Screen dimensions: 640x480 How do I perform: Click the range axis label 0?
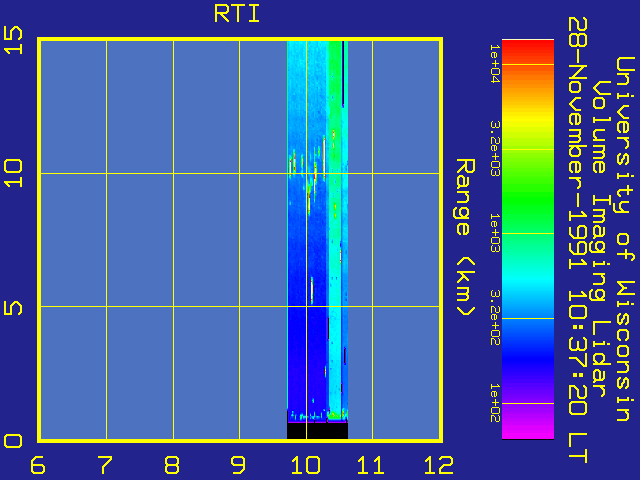pos(13,441)
